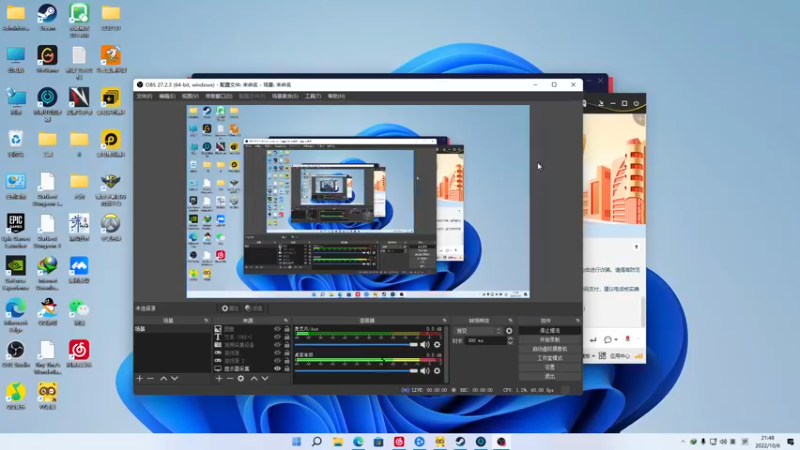Click the Start Recording button in Controls
The width and height of the screenshot is (800, 450).
click(549, 340)
